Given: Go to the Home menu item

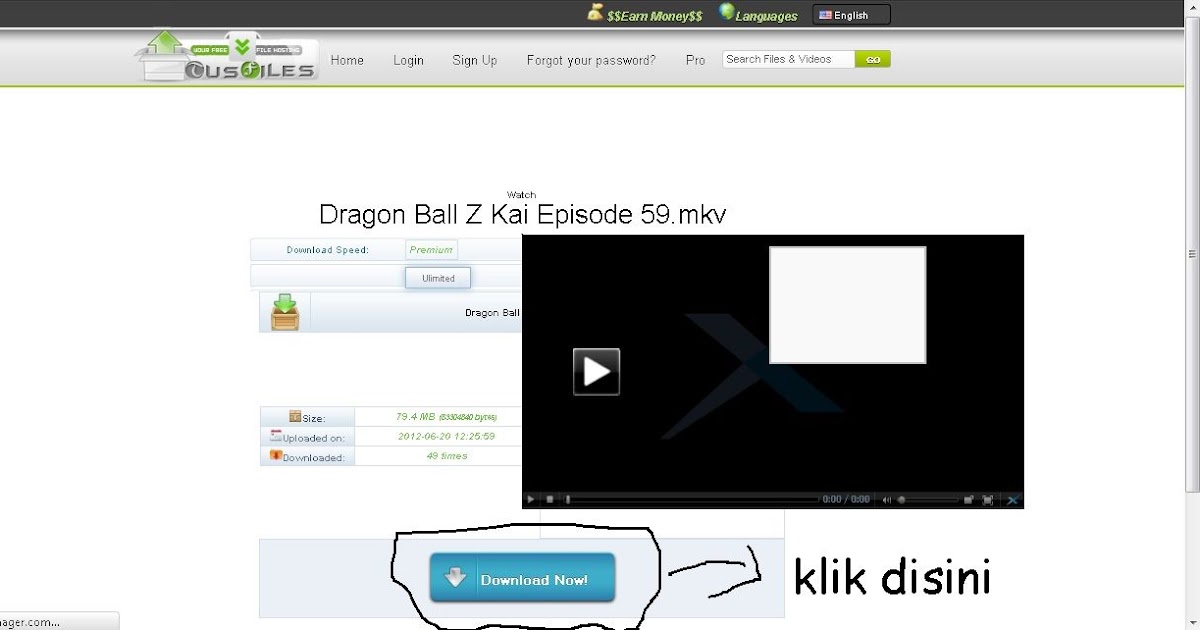Looking at the screenshot, I should pos(347,60).
